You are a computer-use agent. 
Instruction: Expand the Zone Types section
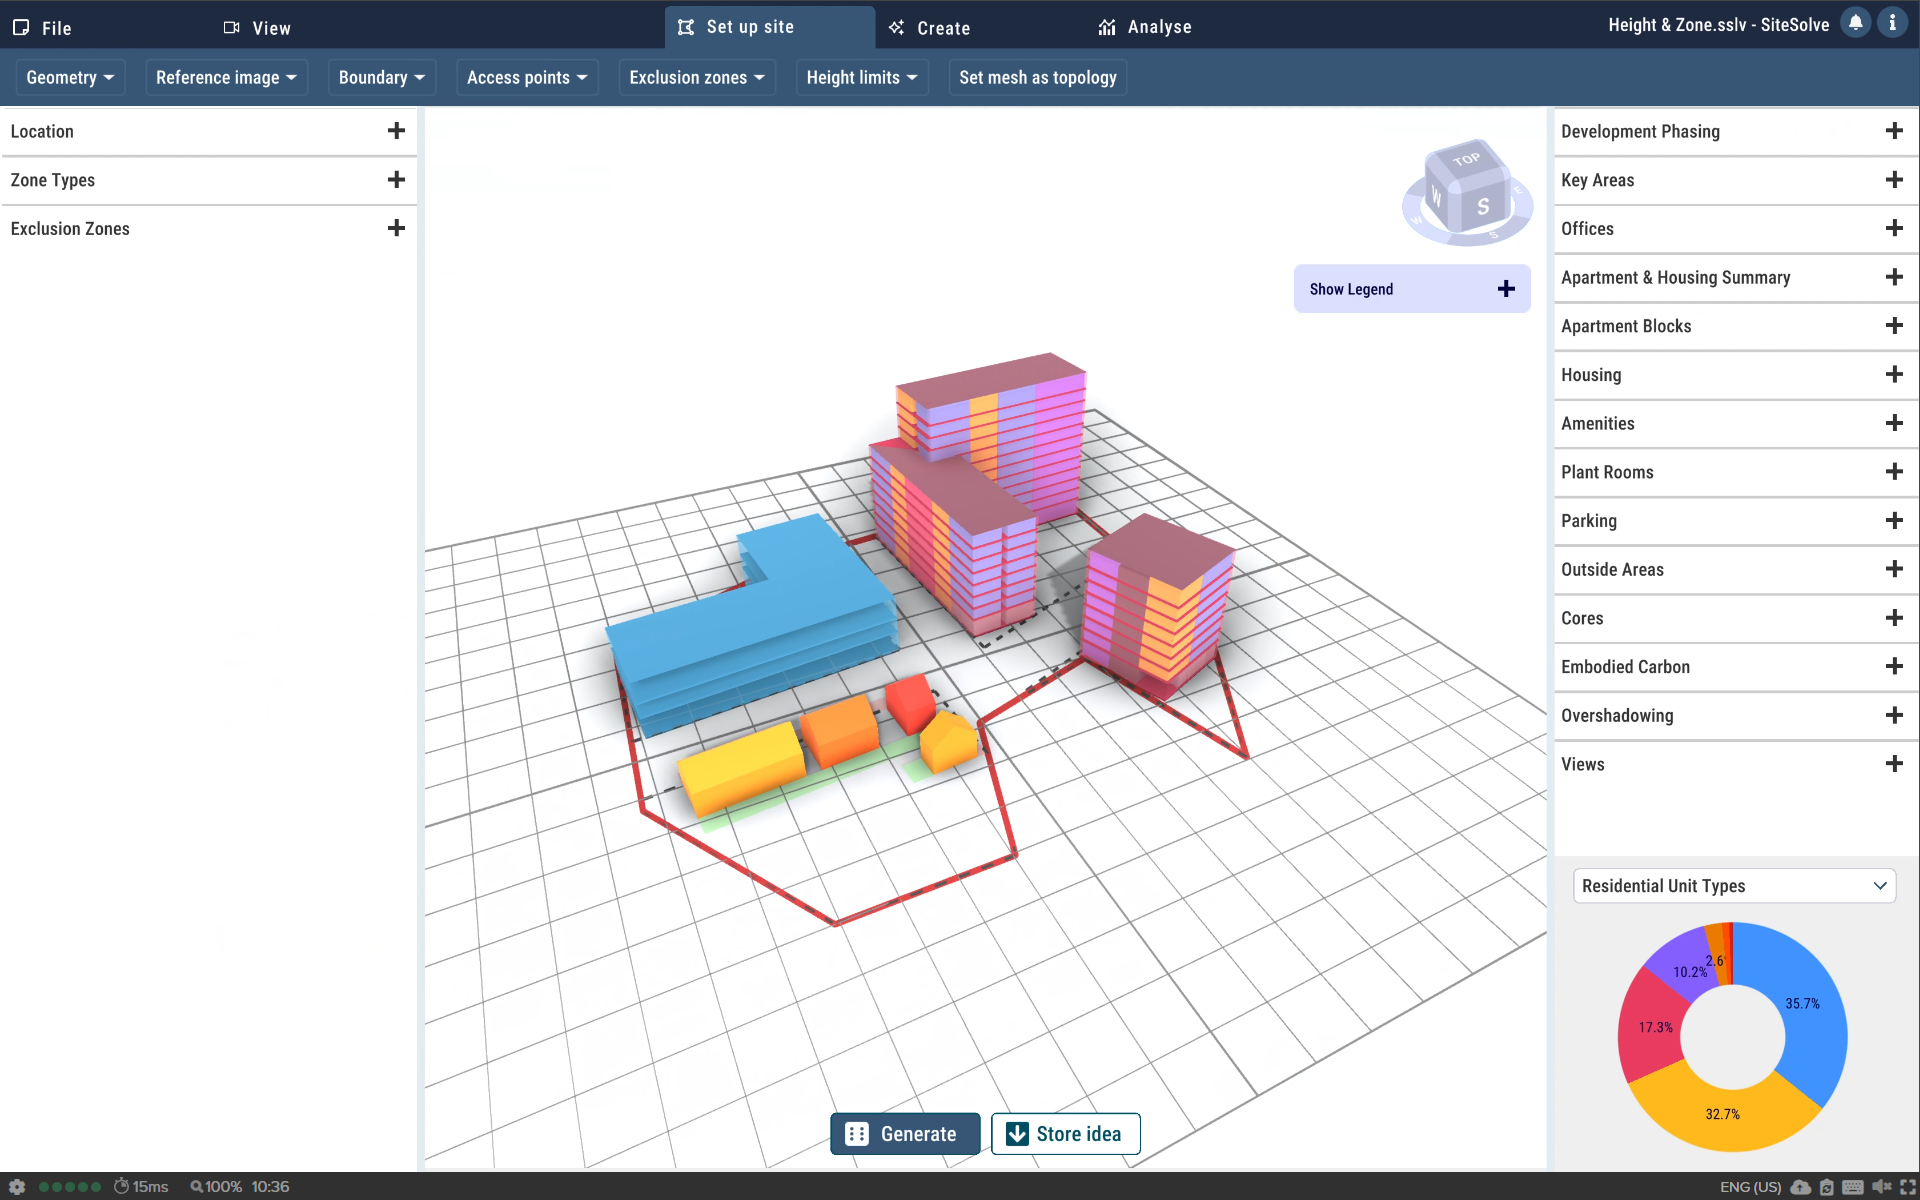click(x=396, y=180)
